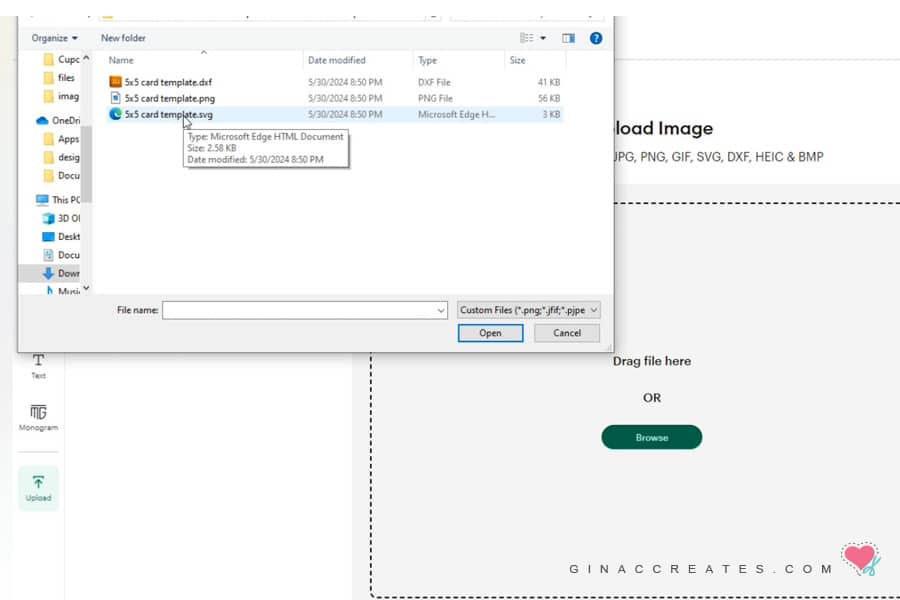Click the New folder button
This screenshot has width=900, height=600.
[123, 38]
